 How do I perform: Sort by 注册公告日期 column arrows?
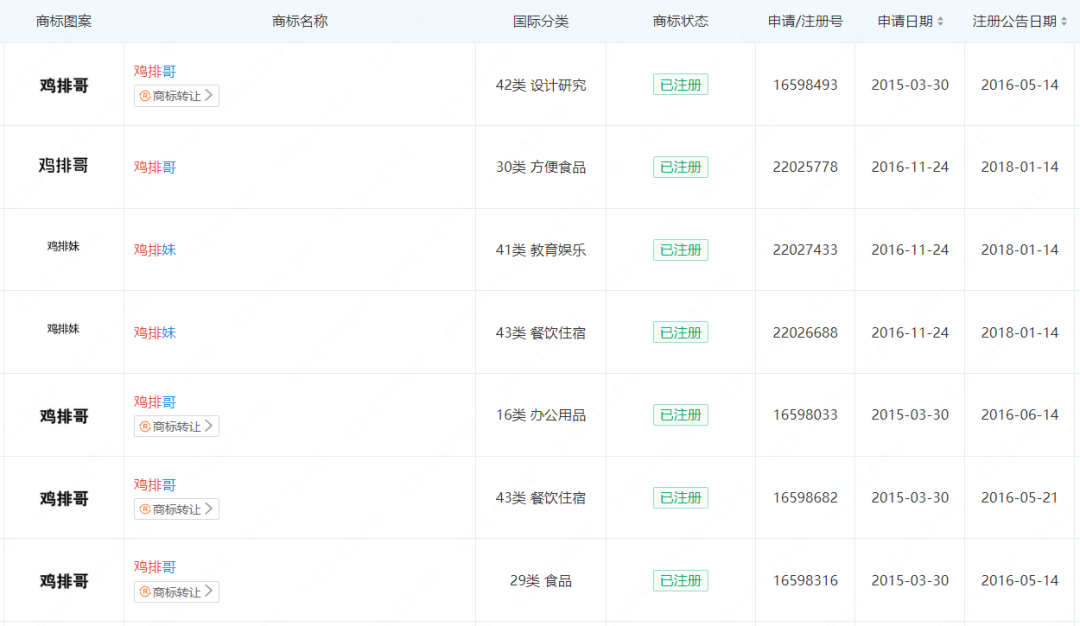(x=1063, y=21)
